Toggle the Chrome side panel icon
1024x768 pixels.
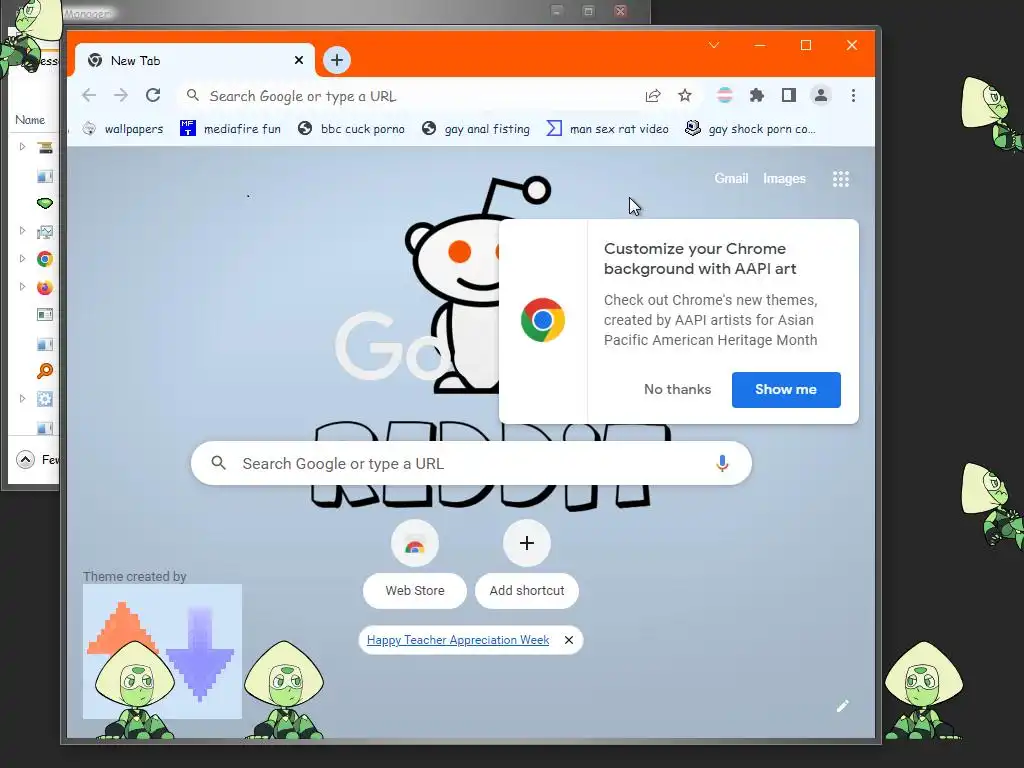point(789,95)
